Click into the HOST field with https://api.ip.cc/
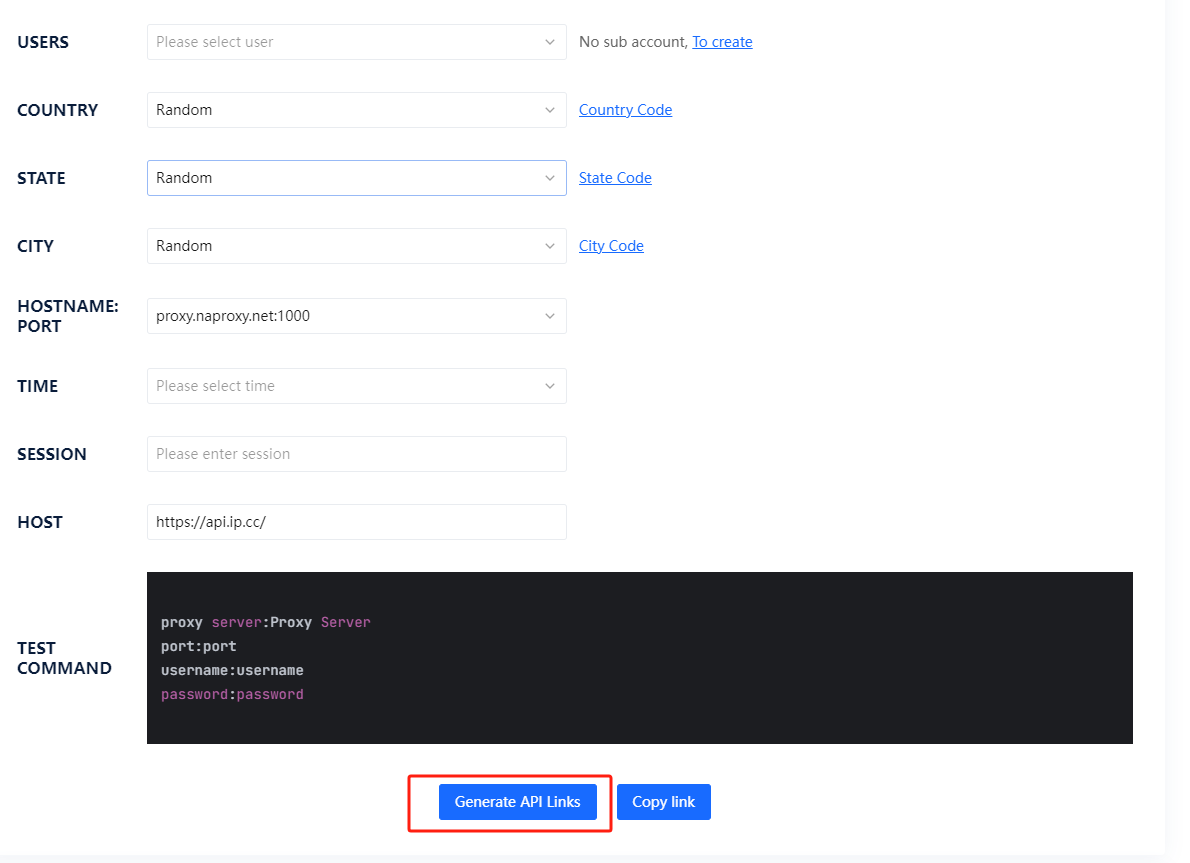The image size is (1190, 863). click(x=356, y=522)
